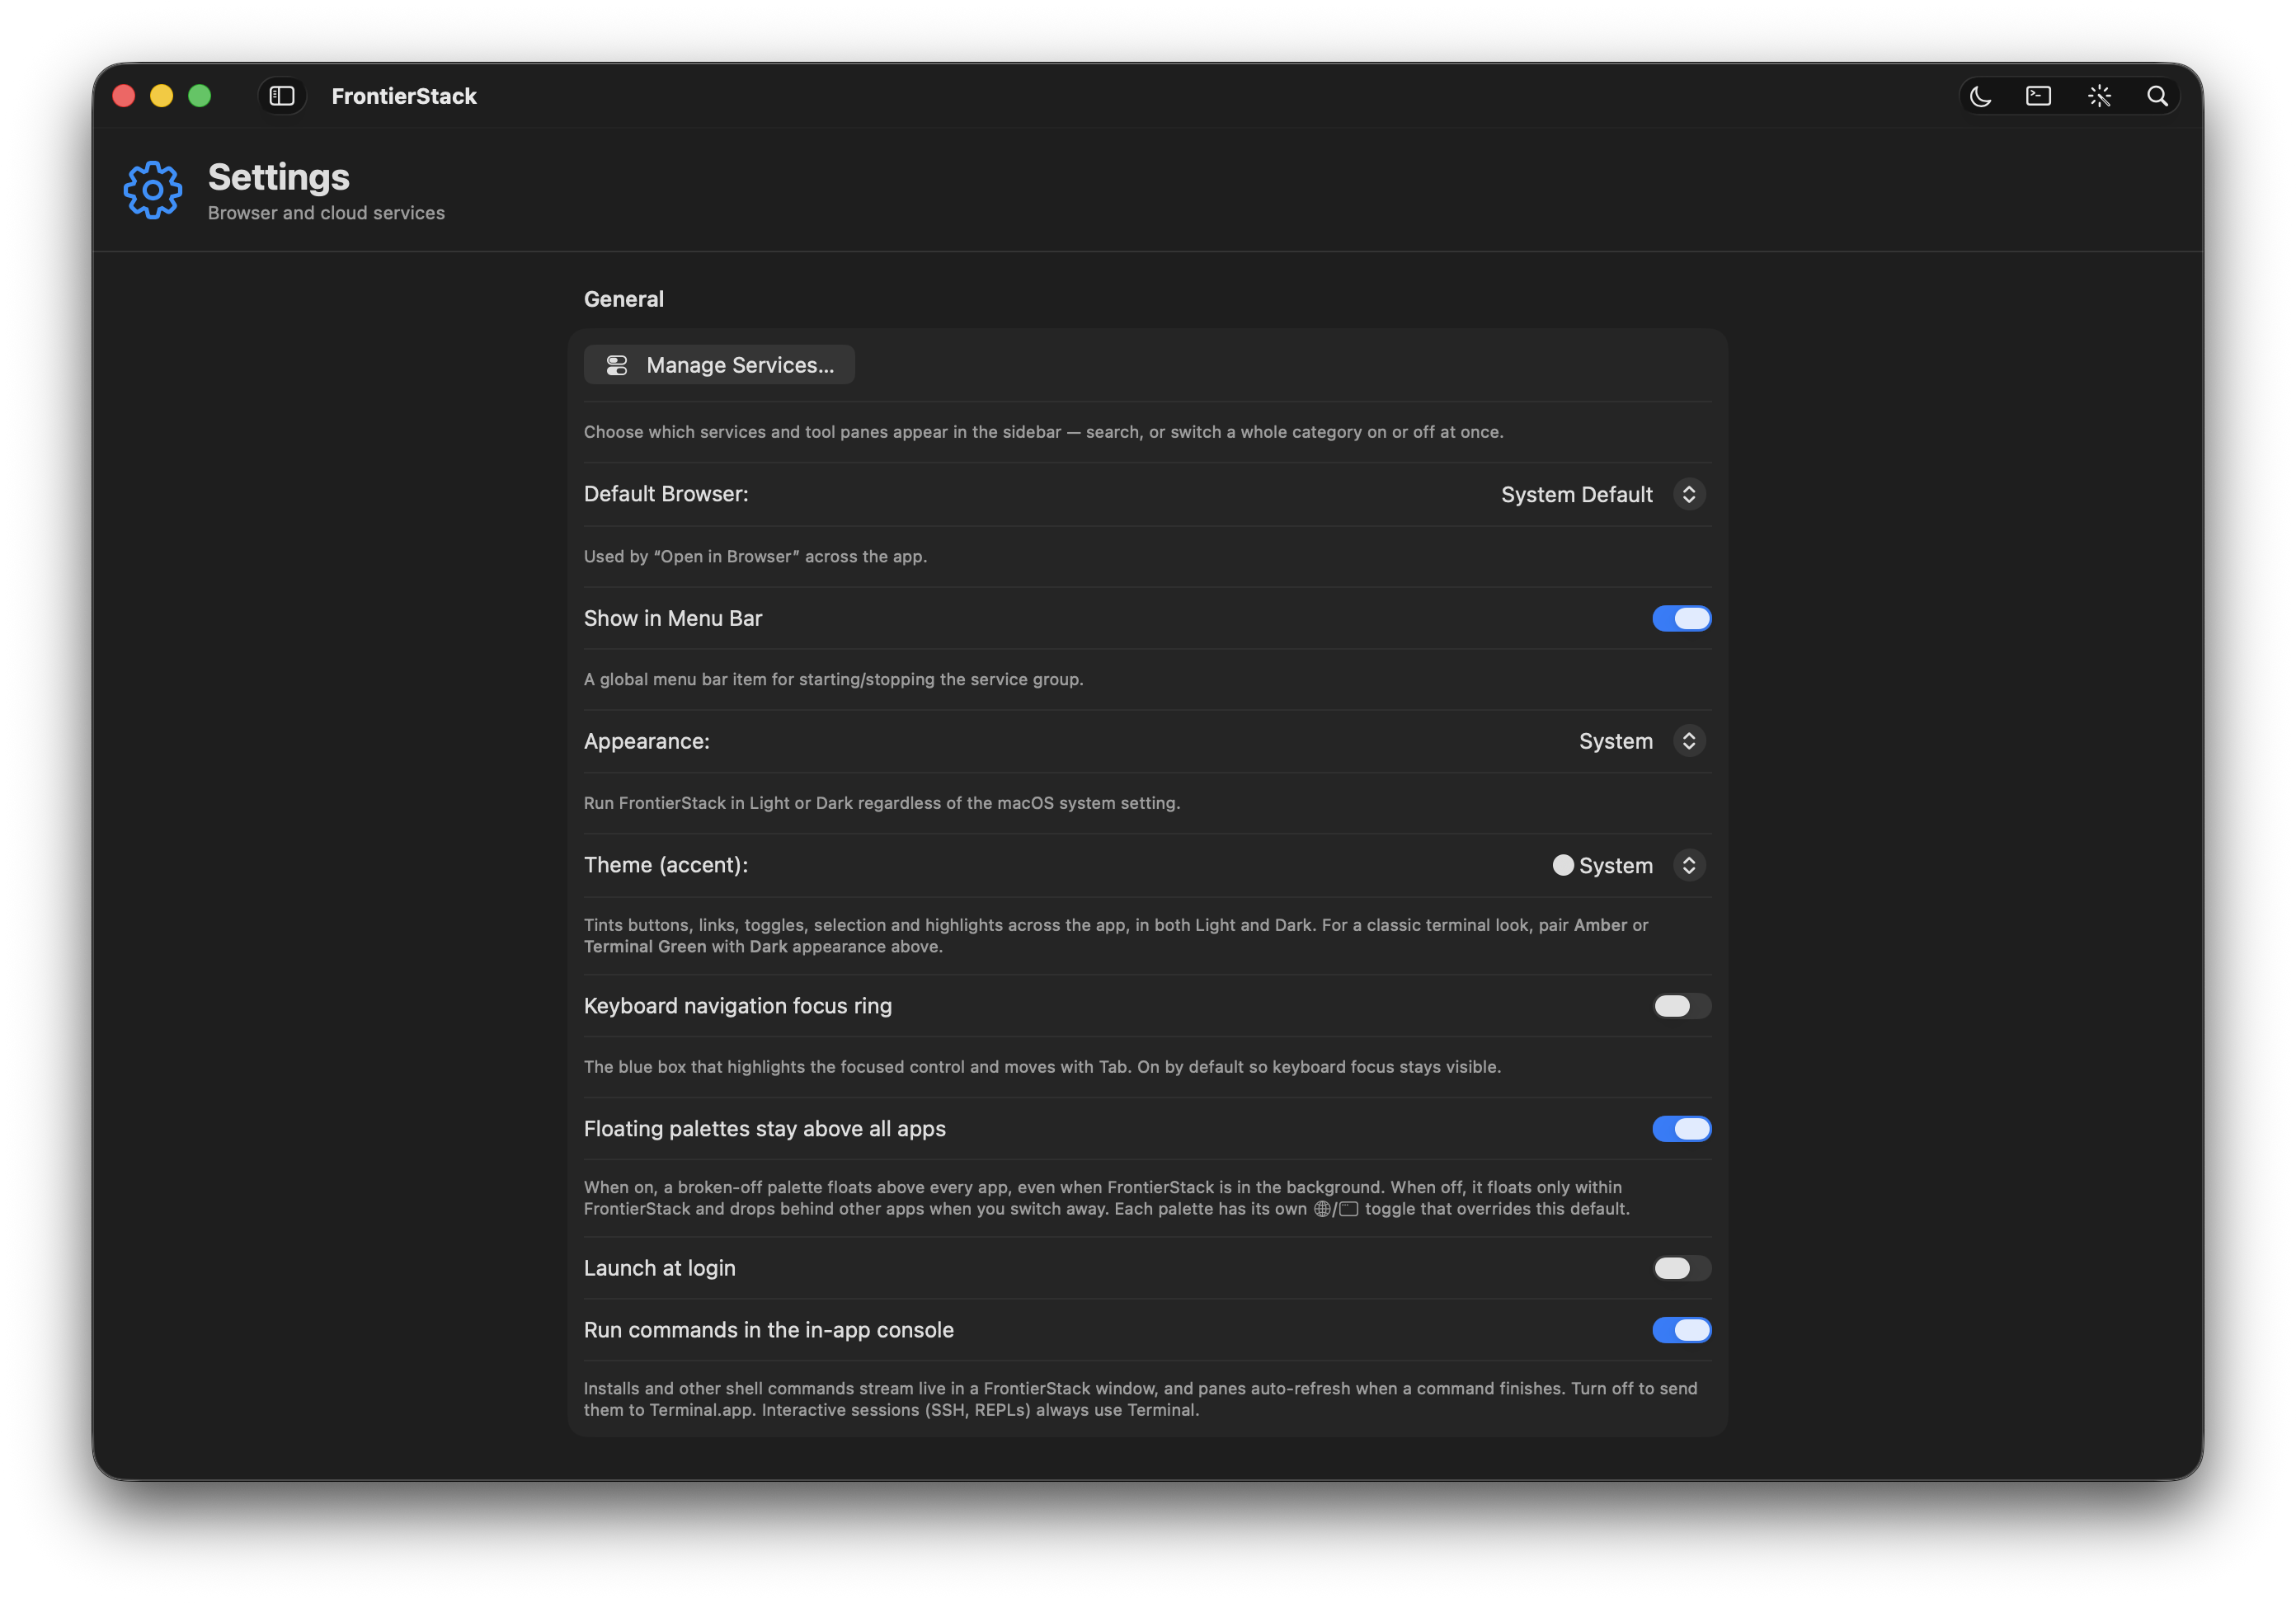This screenshot has width=2296, height=1603.
Task: Click the "Launch at login" label
Action: 660,1269
